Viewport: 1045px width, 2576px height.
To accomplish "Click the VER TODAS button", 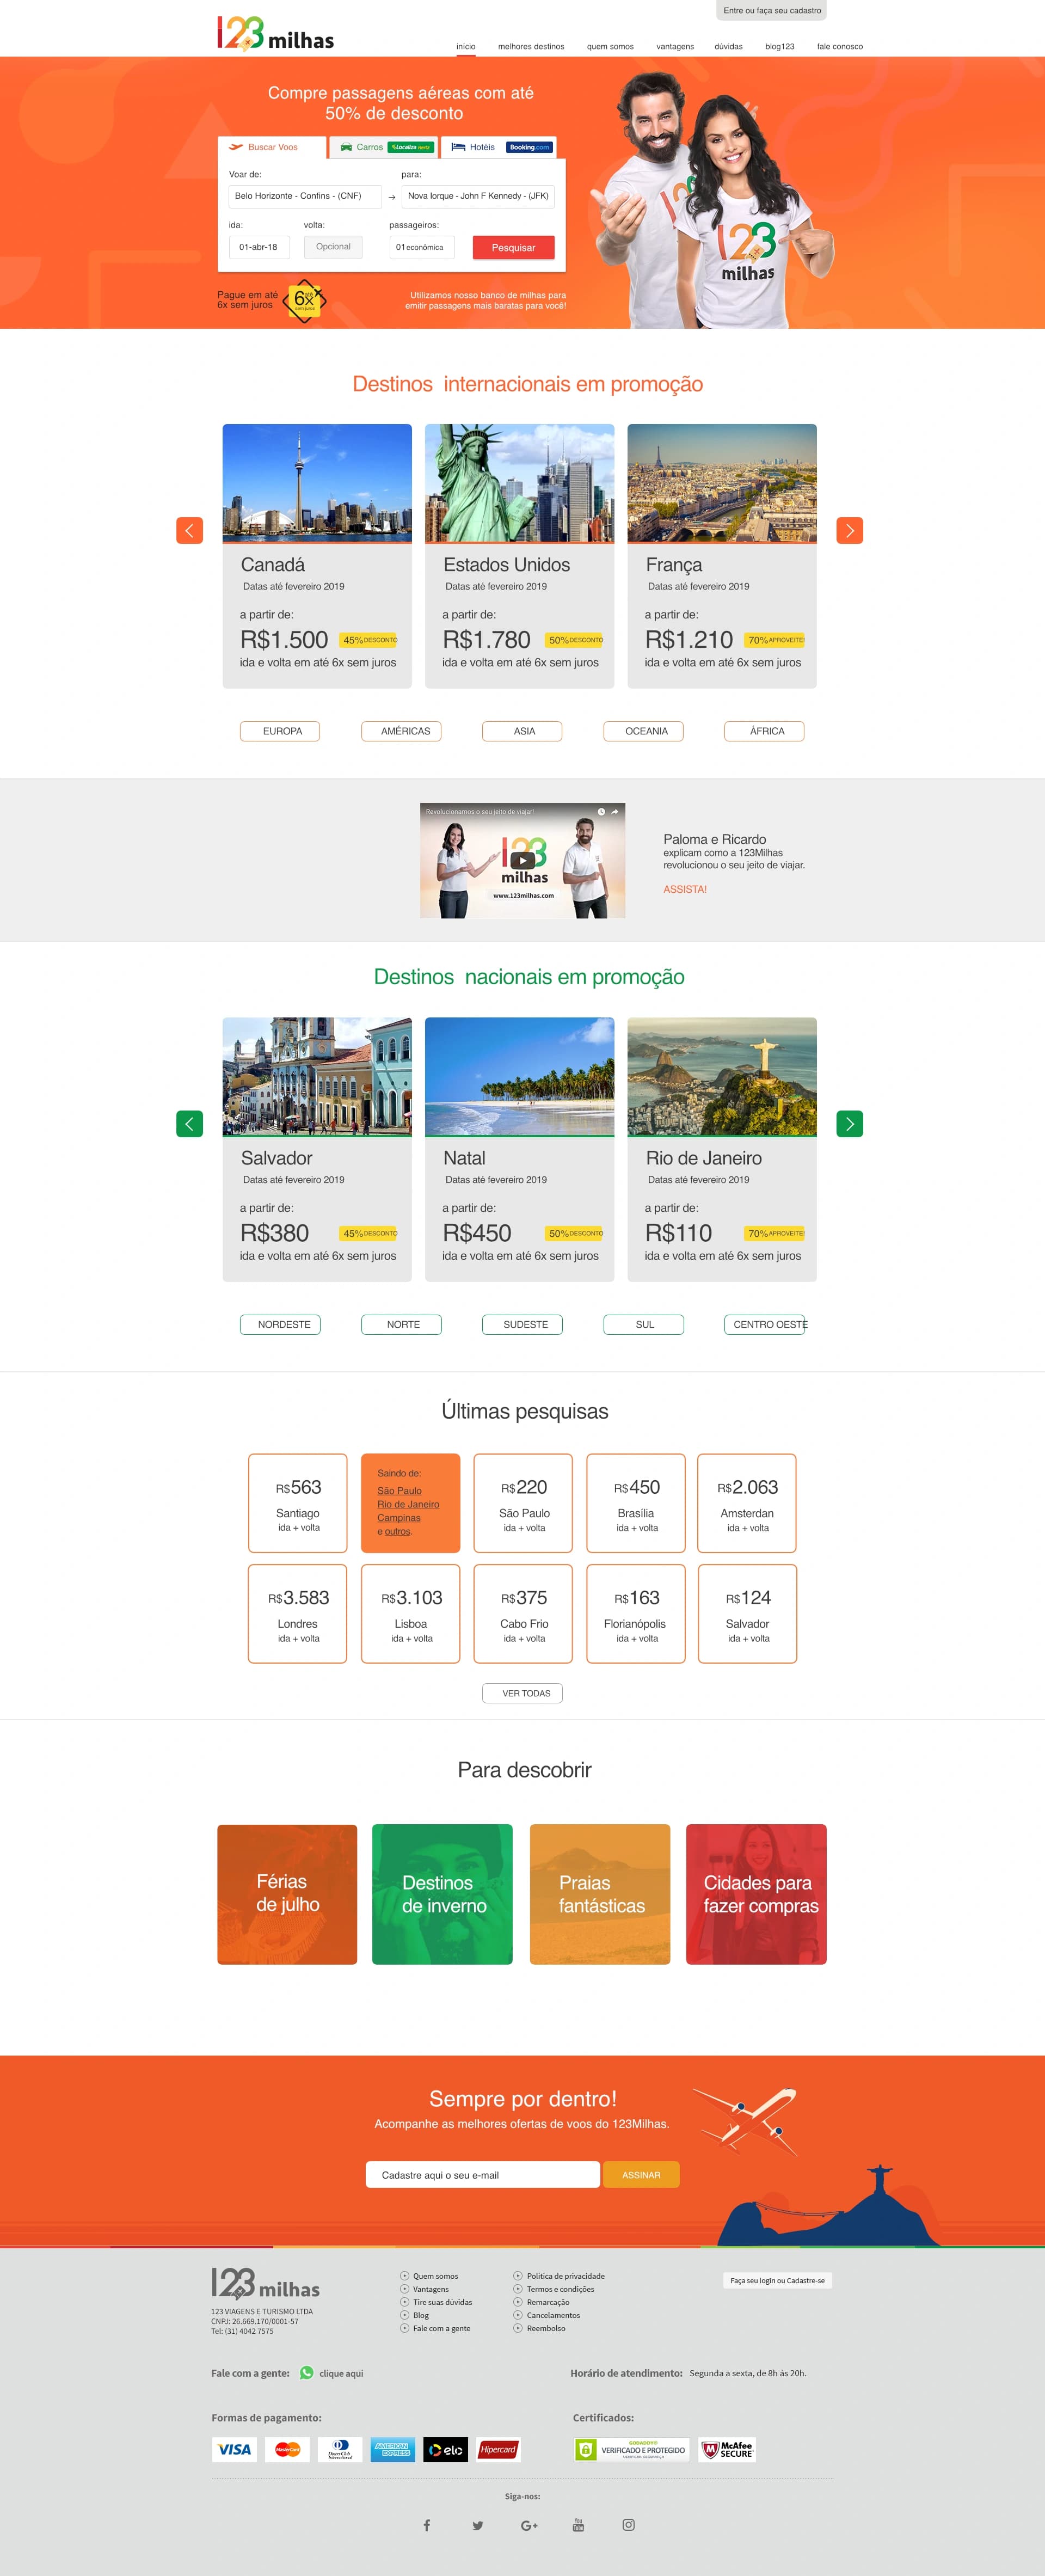I will (522, 1693).
